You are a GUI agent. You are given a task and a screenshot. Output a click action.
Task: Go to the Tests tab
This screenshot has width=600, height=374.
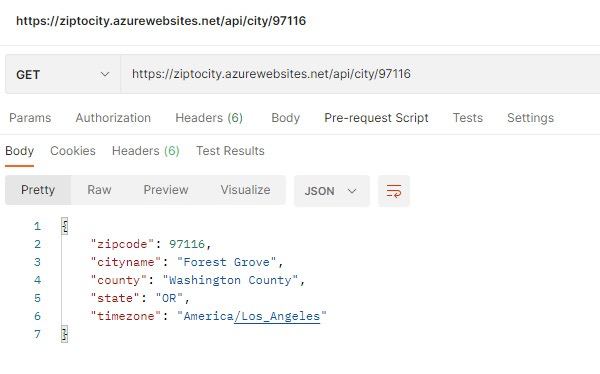[468, 118]
